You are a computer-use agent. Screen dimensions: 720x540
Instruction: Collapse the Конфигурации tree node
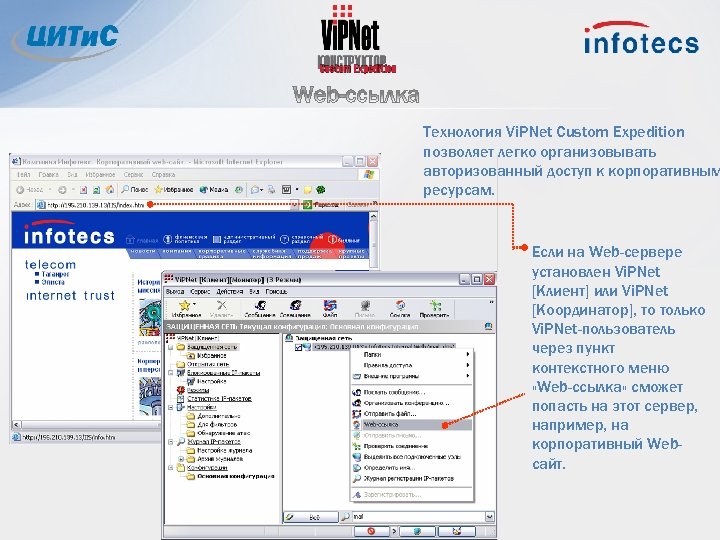171,468
